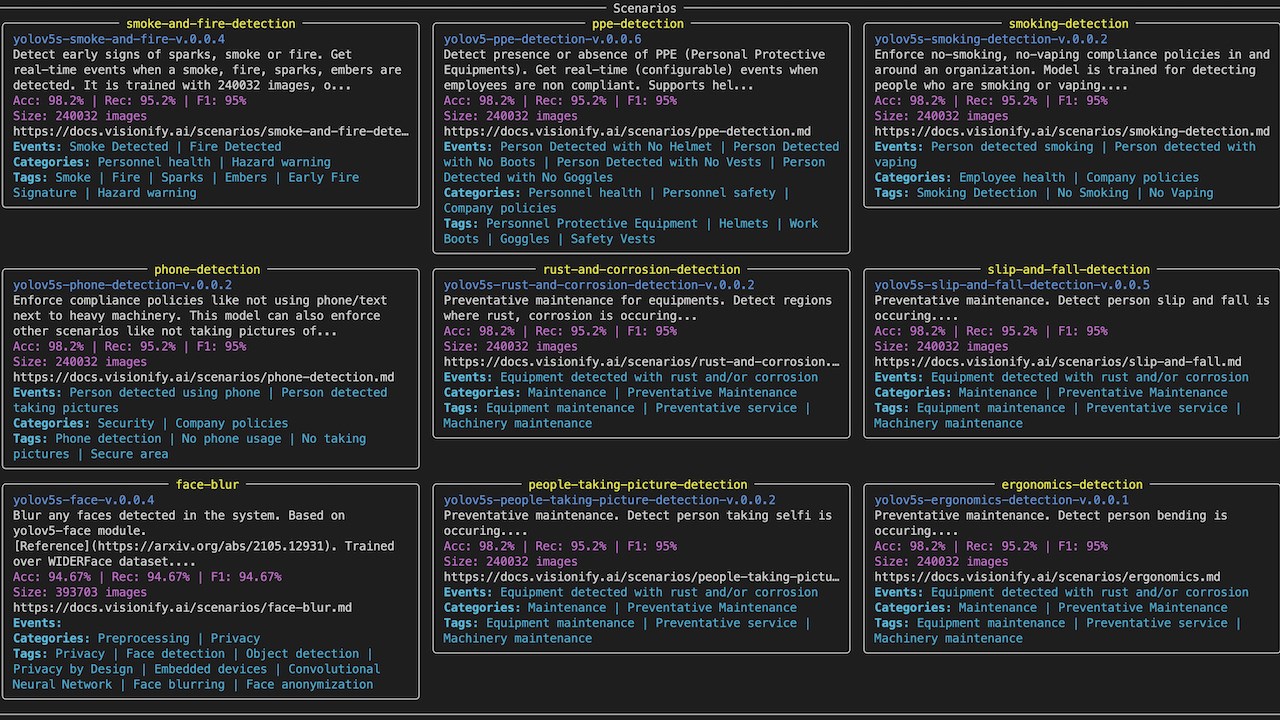Select model name yolov5s-smoking-detection-v.0.0.2
The image size is (1280, 720).
point(991,39)
